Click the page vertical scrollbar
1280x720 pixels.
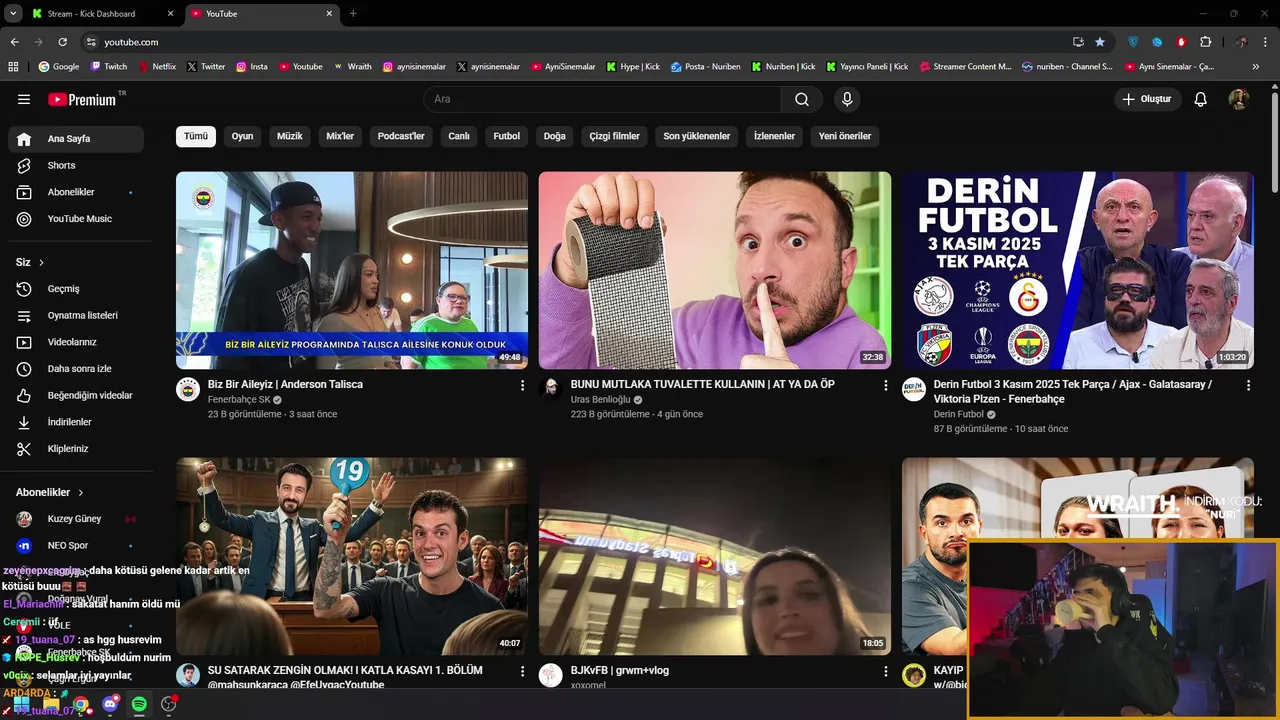pos(1274,140)
